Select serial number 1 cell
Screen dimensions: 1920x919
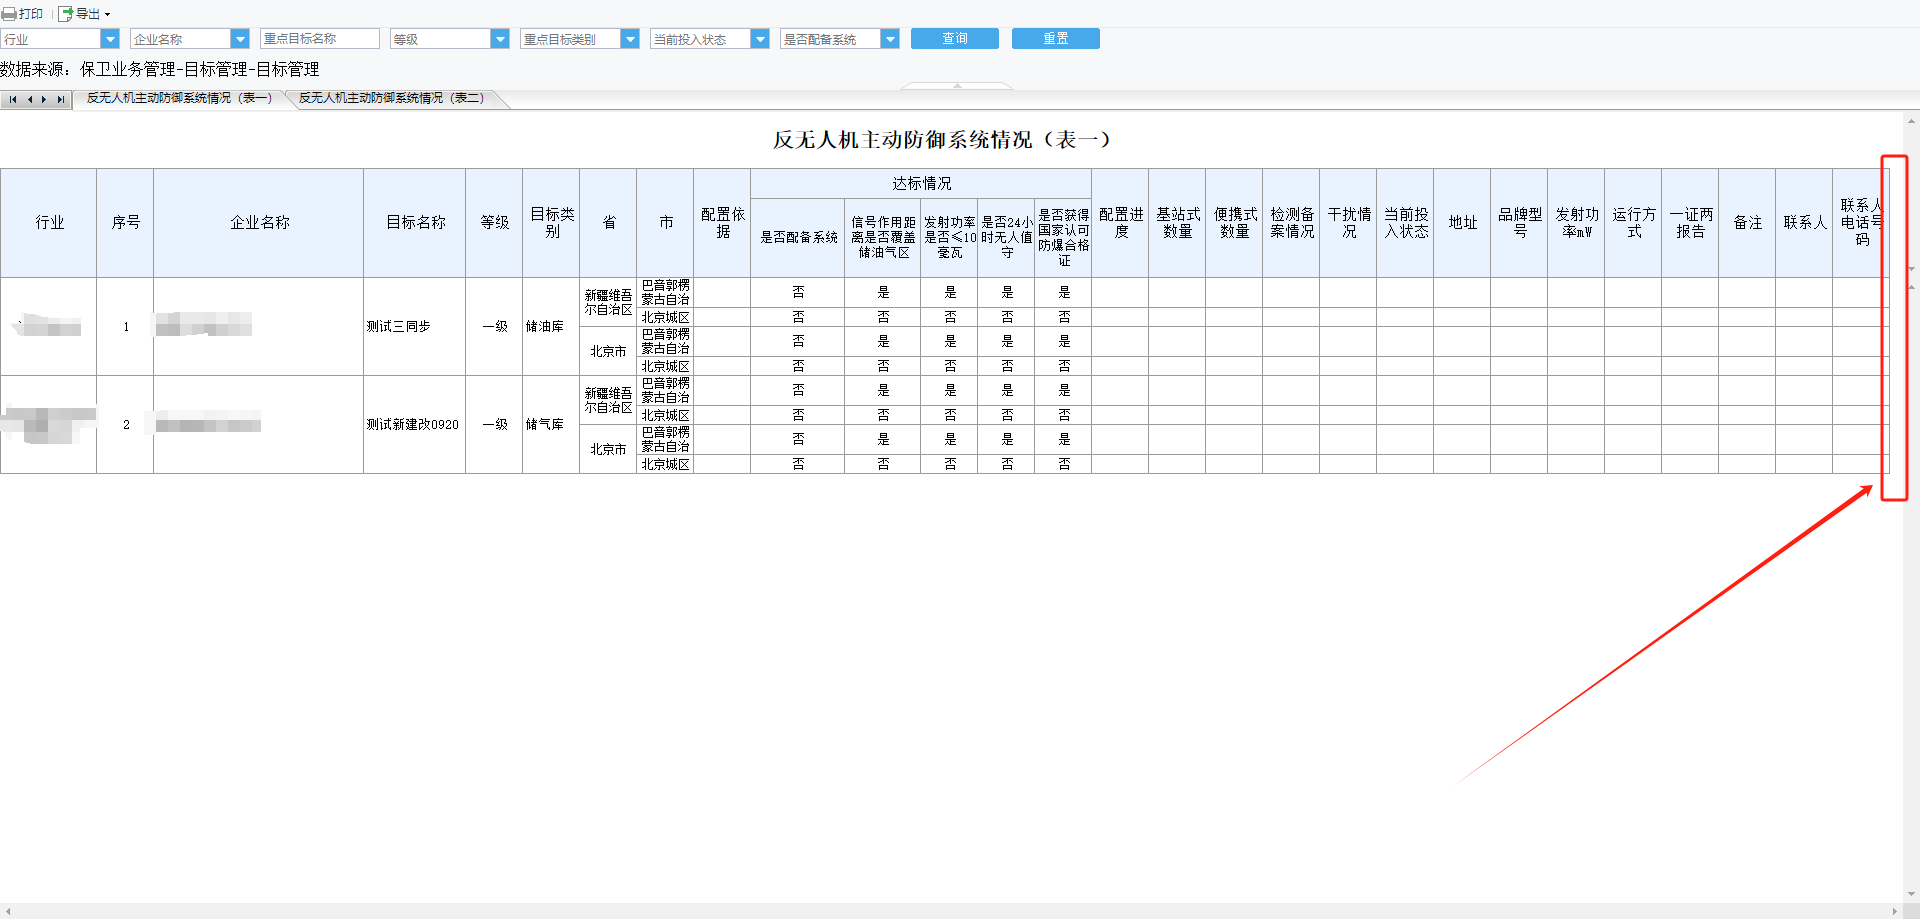click(125, 327)
